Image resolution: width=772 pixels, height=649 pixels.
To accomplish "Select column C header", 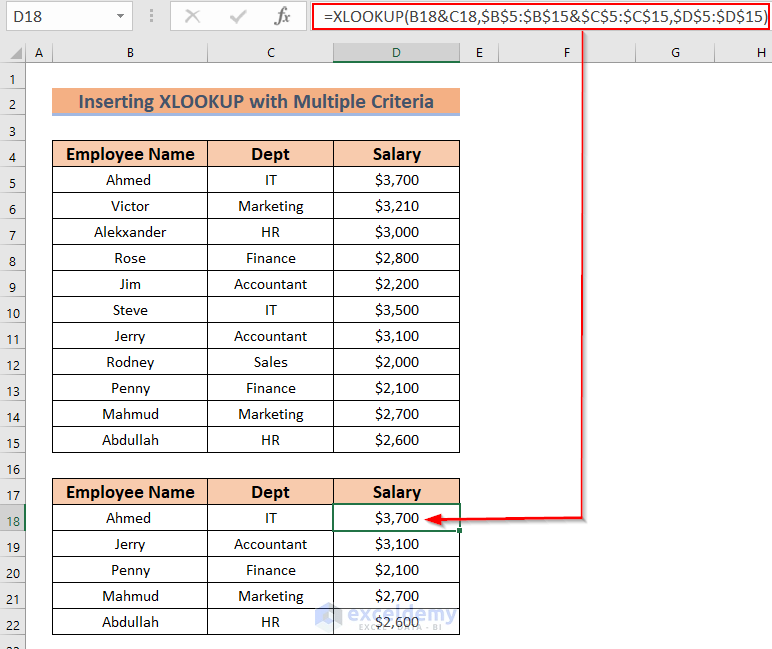I will pos(270,52).
